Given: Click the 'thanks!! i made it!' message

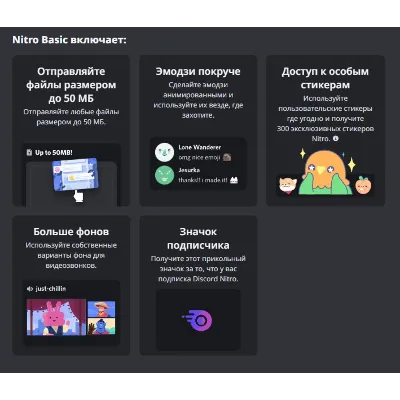Looking at the screenshot, I should (x=203, y=180).
